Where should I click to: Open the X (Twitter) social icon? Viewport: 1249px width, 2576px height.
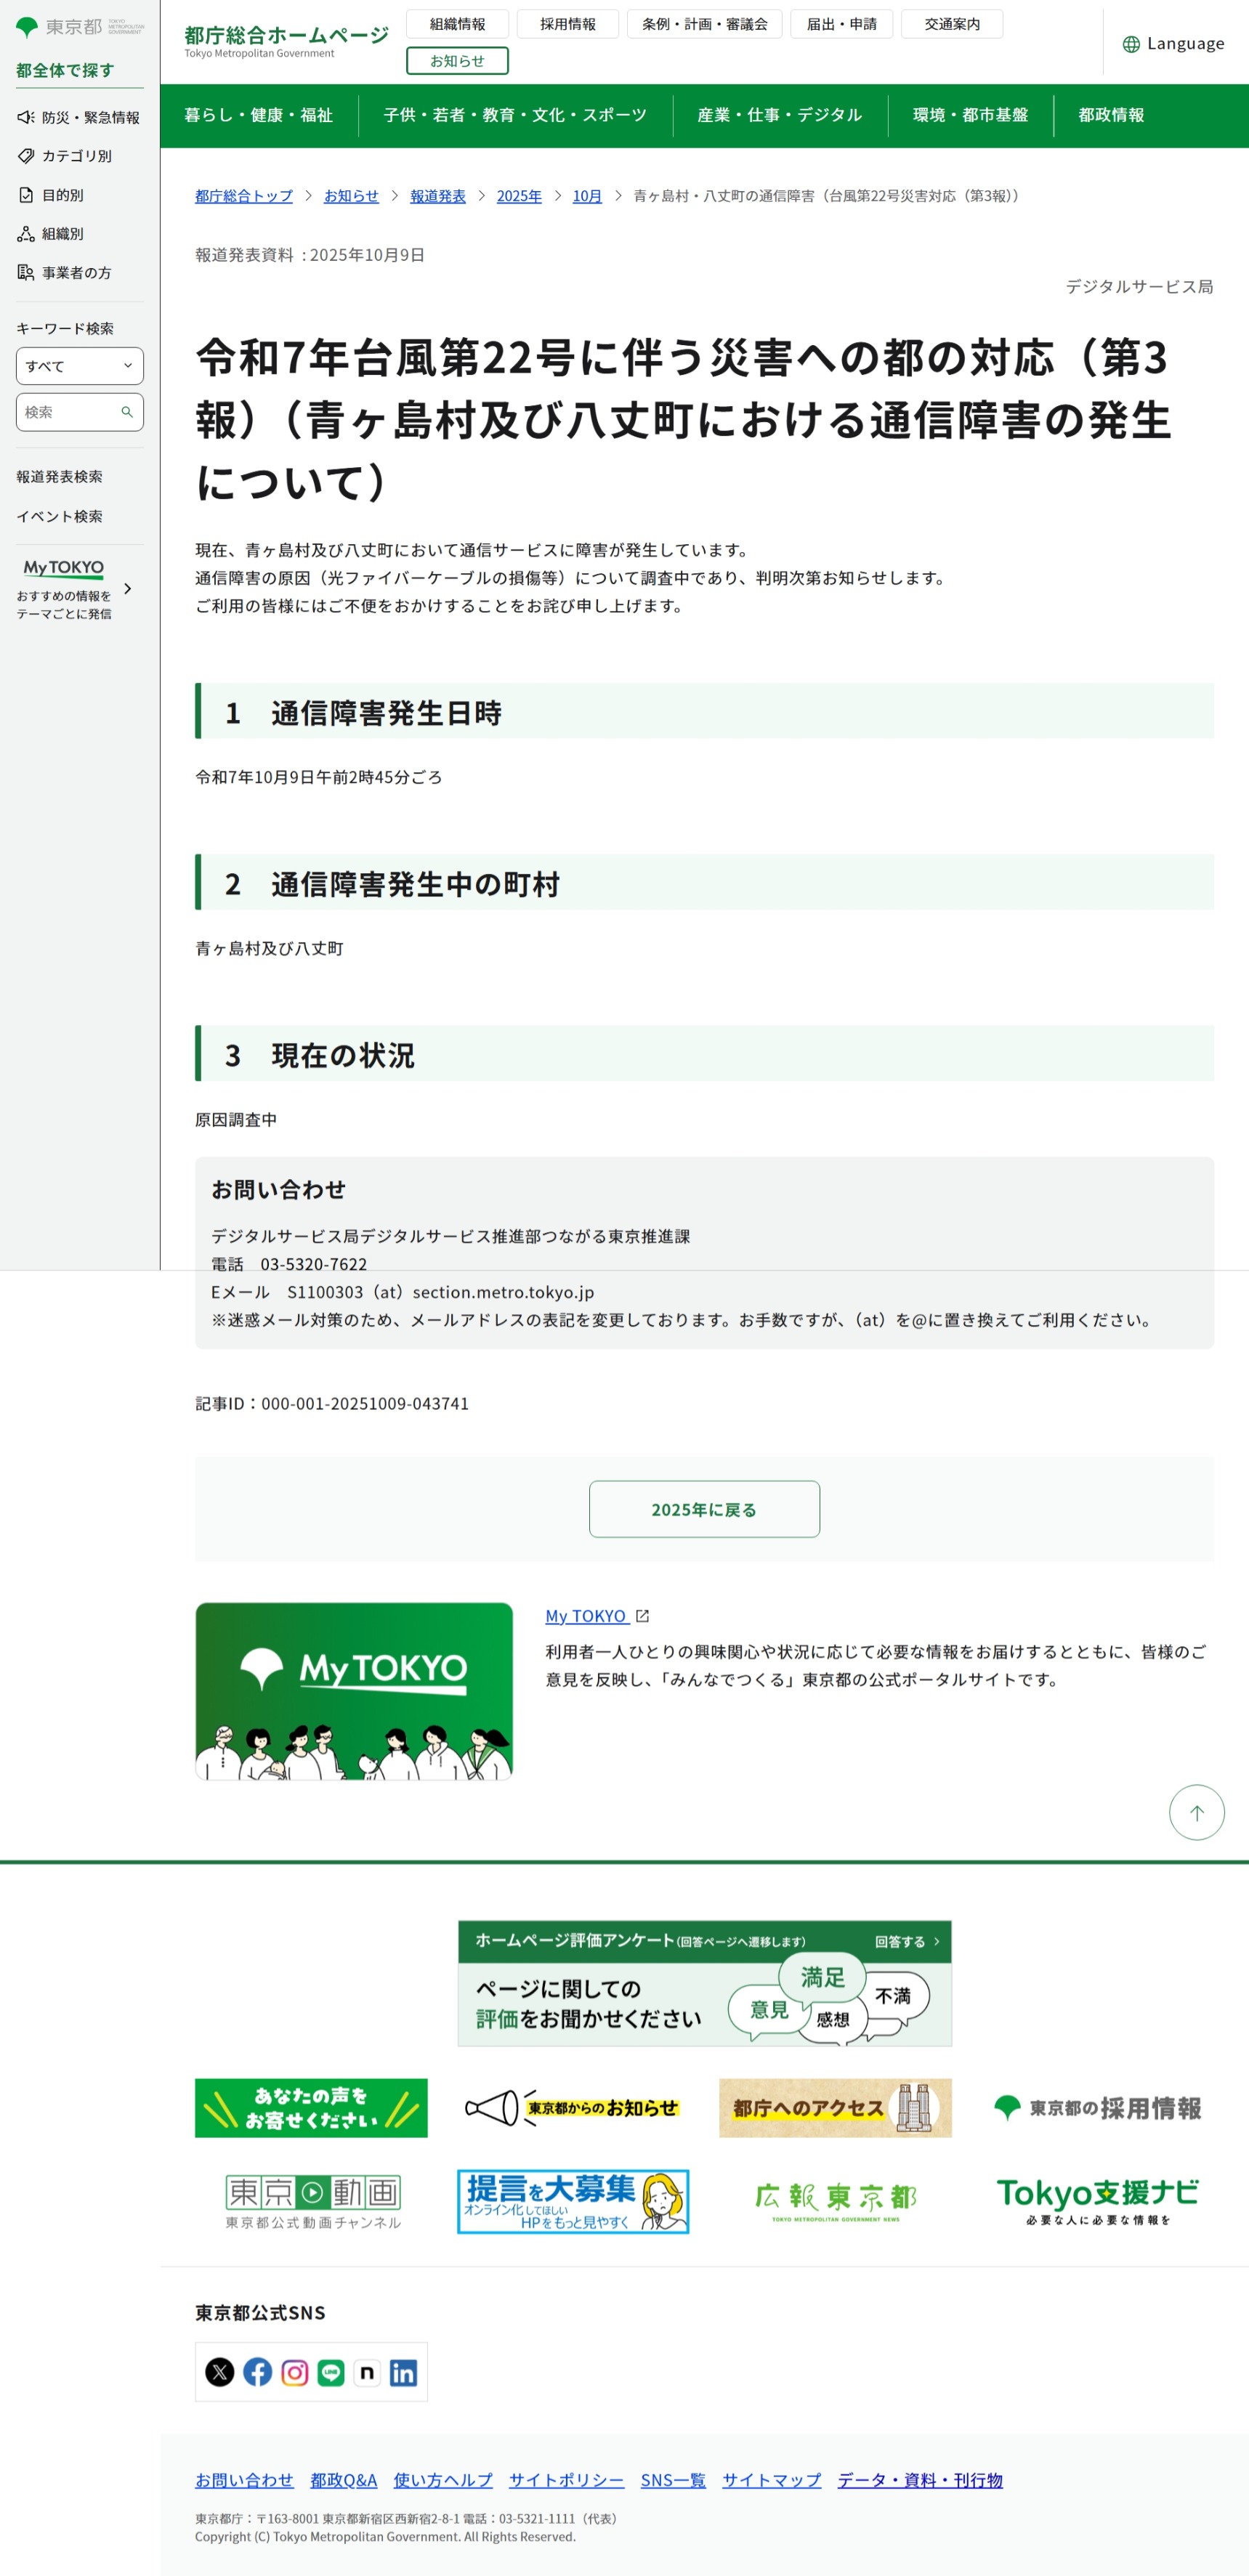219,2372
